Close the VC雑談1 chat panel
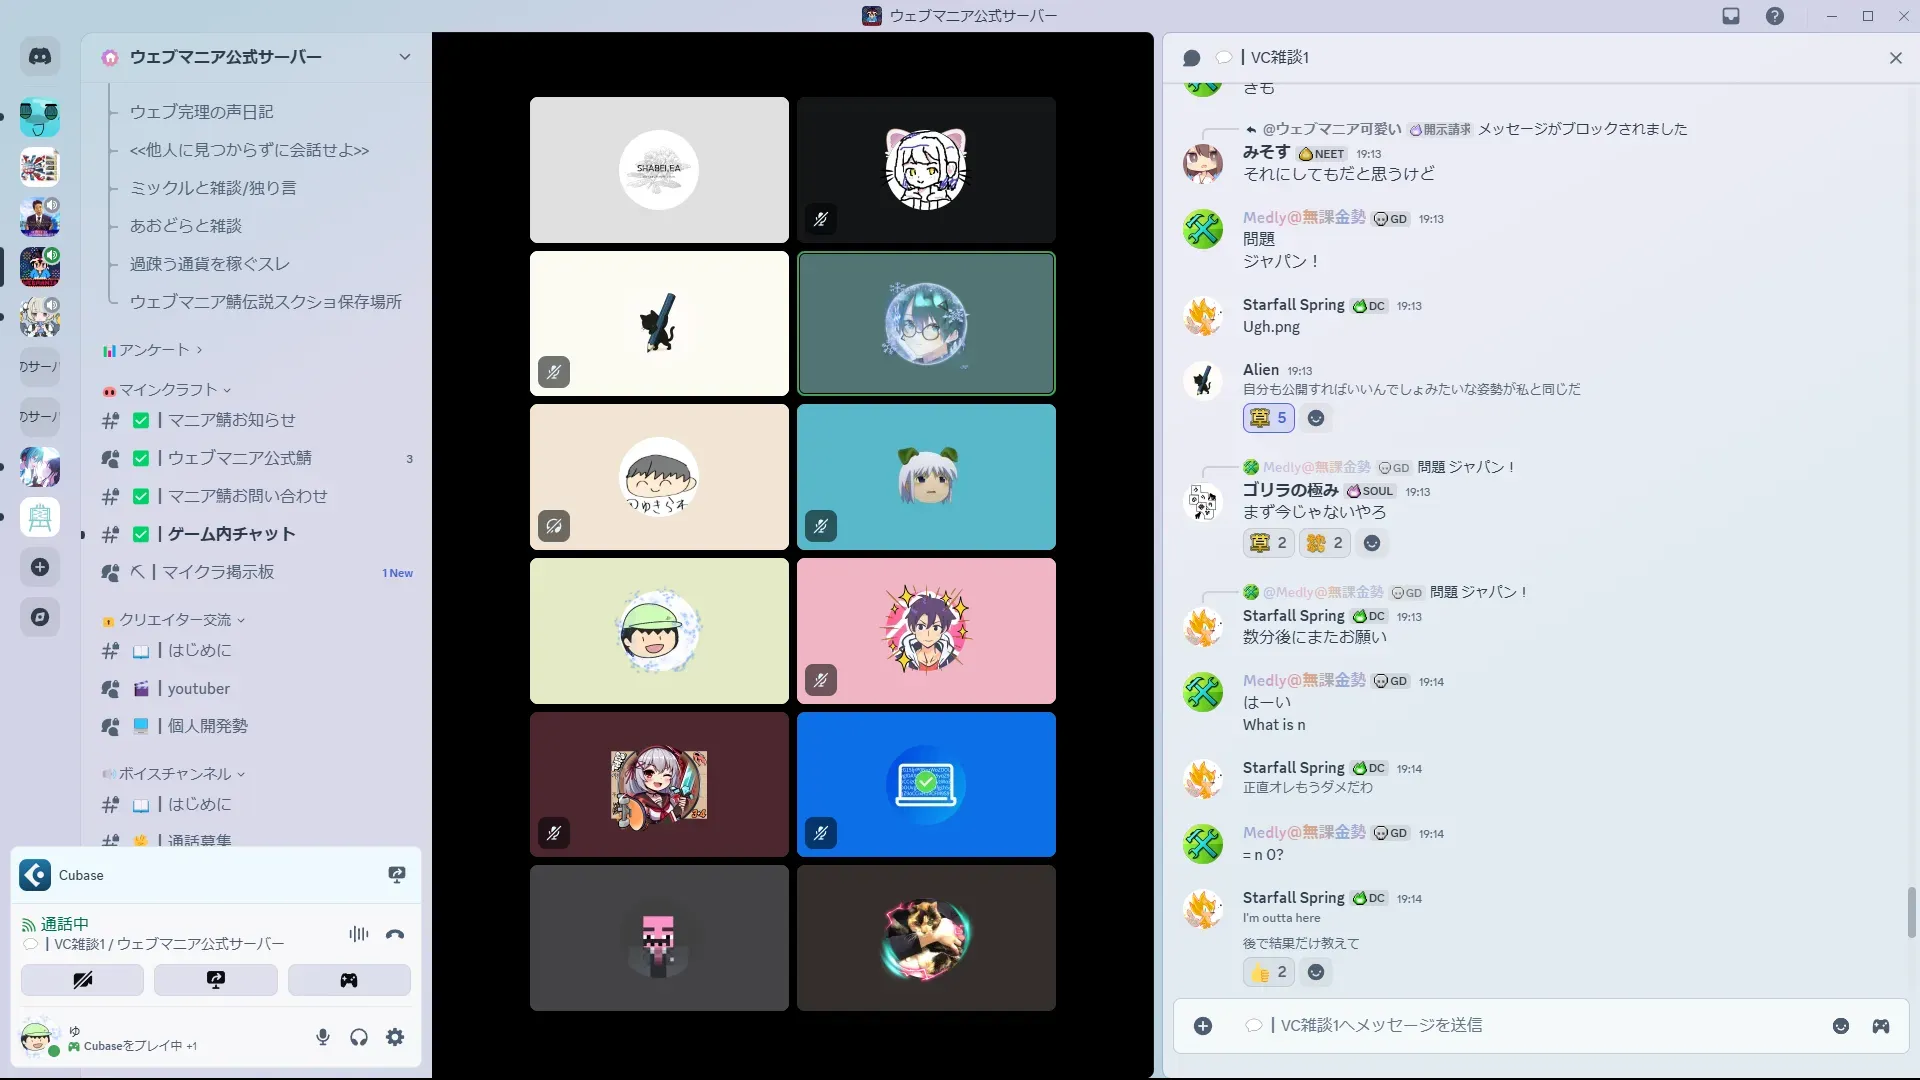The image size is (1920, 1080). pyautogui.click(x=1895, y=58)
